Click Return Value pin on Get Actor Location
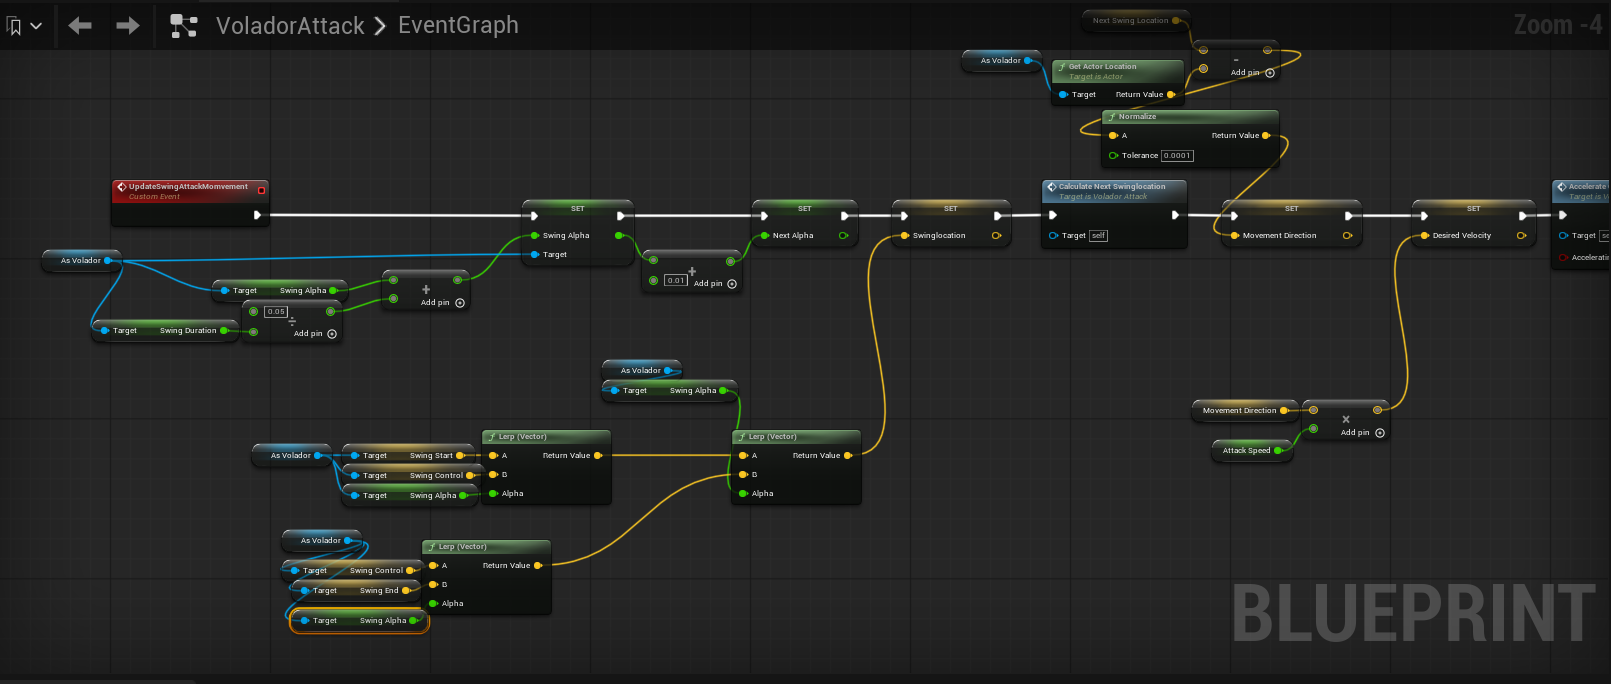 click(1171, 95)
